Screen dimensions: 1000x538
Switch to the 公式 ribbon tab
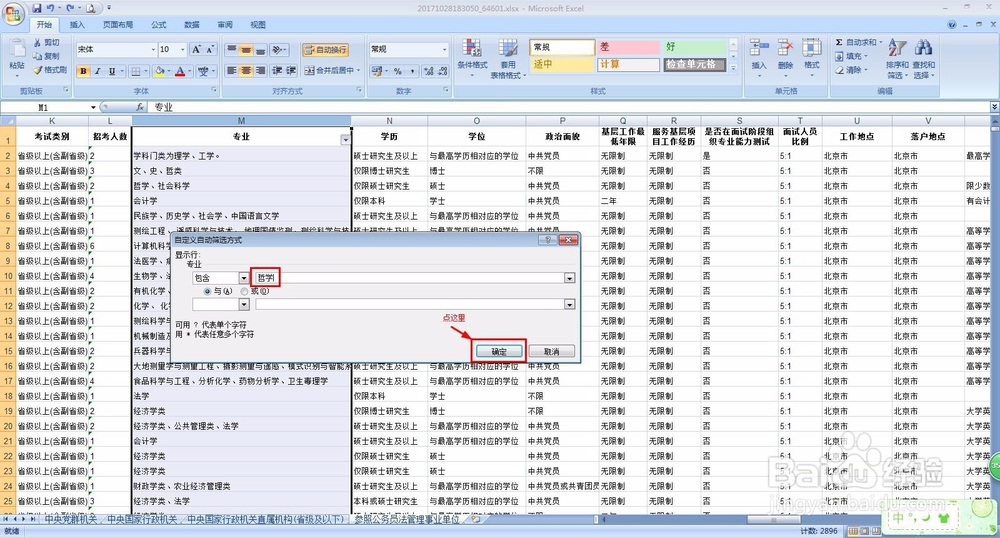(x=159, y=25)
